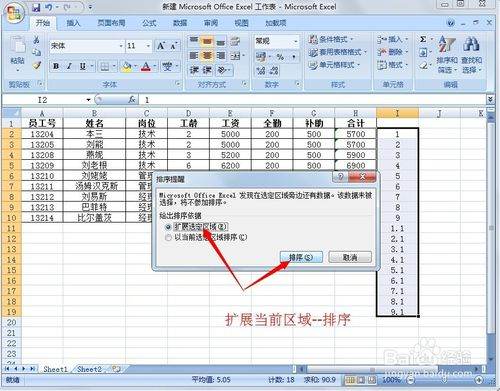The image size is (500, 391).
Task: Select sort with current selection radio option
Action: 168,237
